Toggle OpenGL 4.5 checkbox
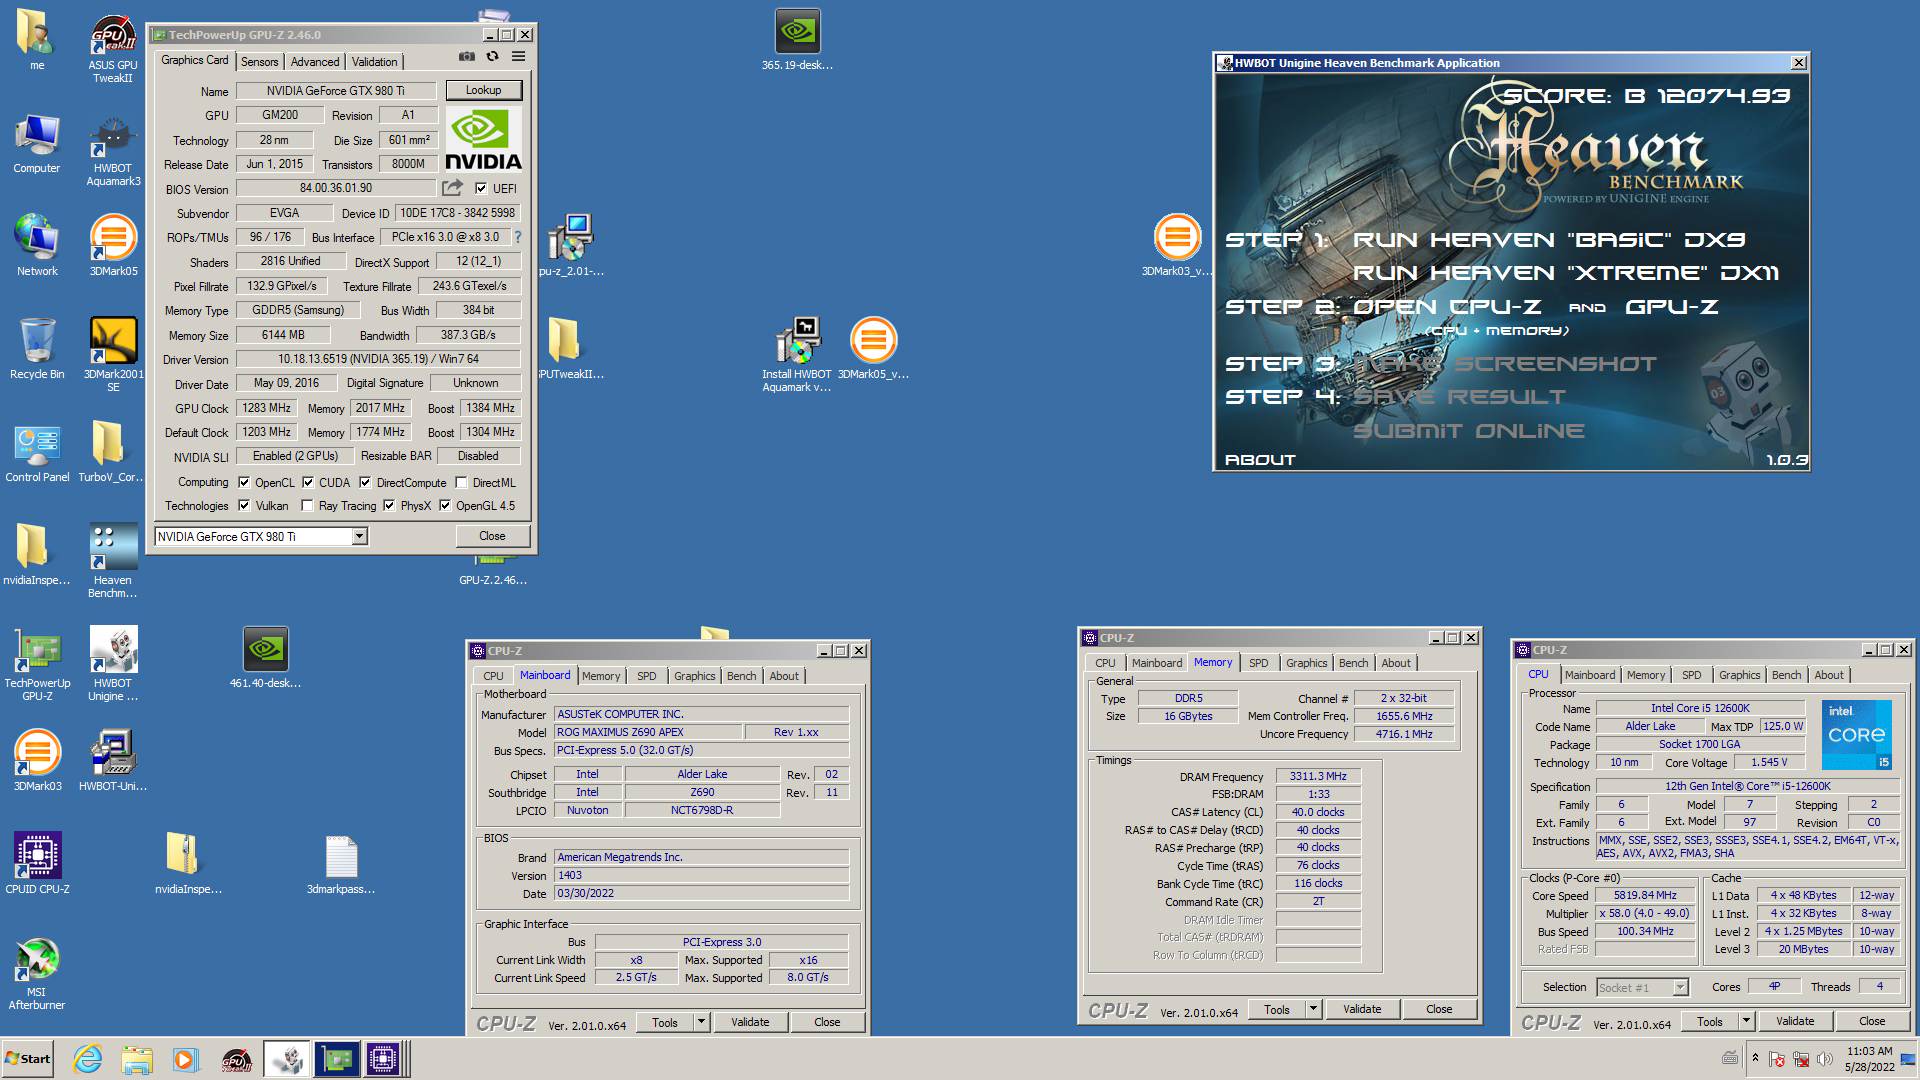The width and height of the screenshot is (1920, 1080). point(445,505)
